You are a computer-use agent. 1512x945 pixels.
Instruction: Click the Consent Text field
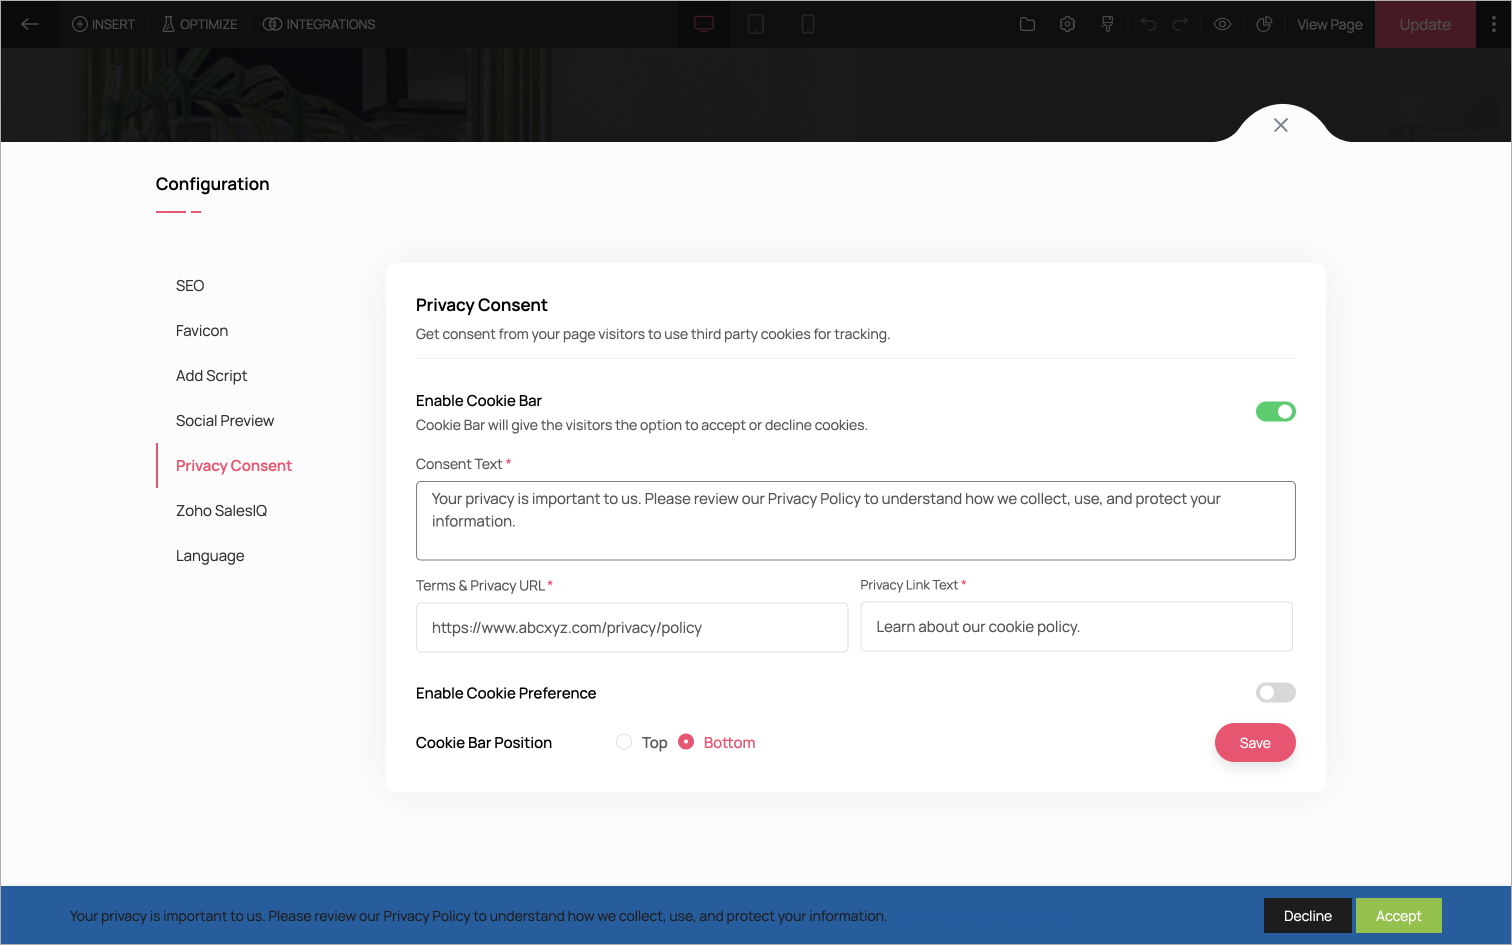[x=856, y=521]
